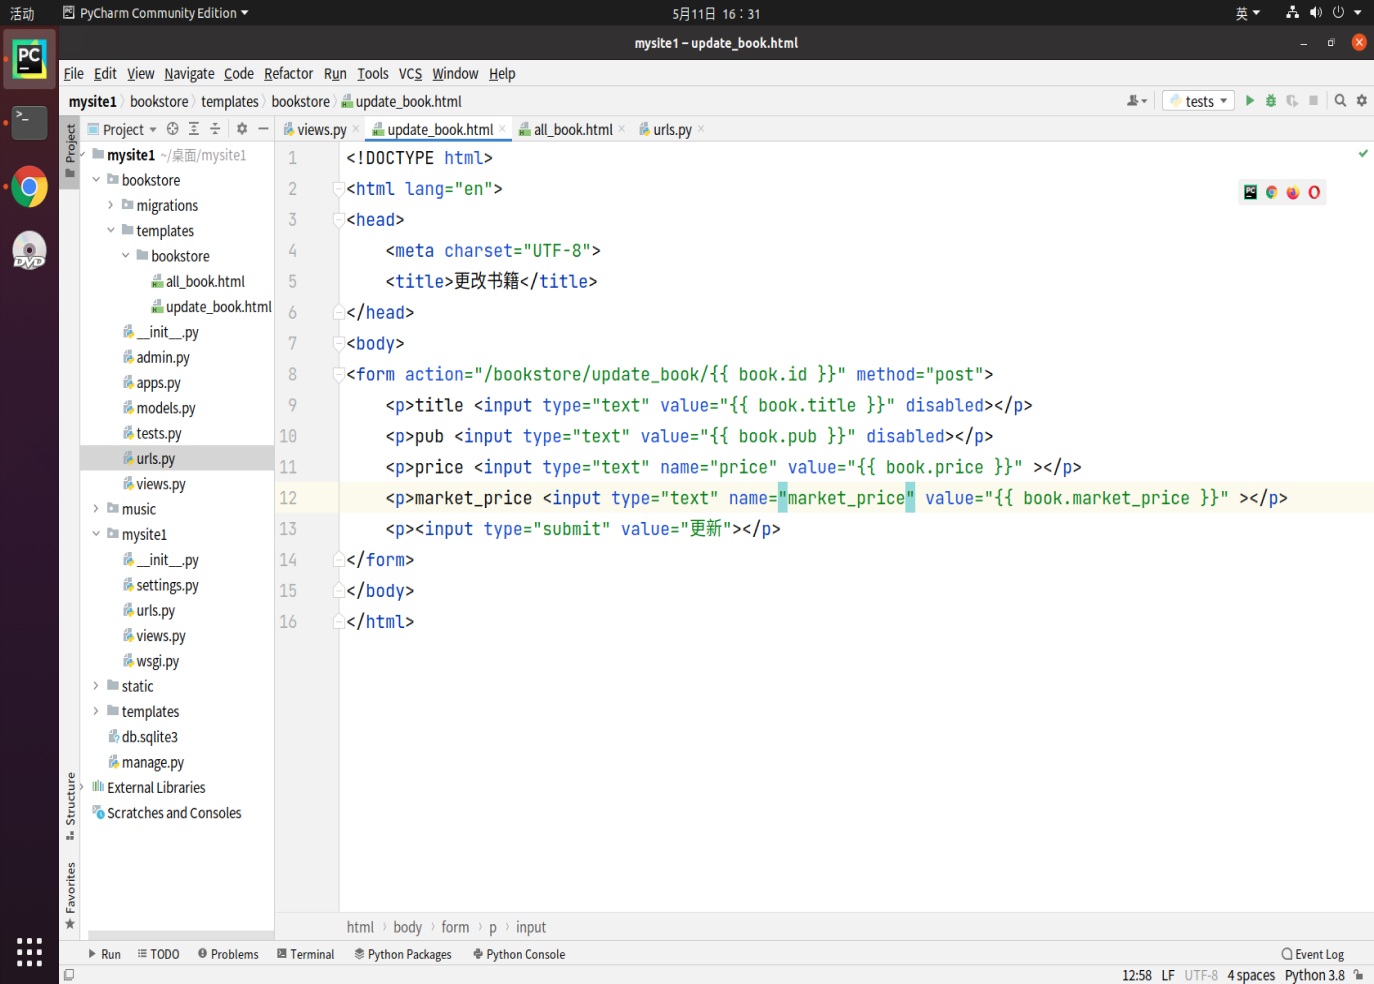Fold the form tag at line 8
The width and height of the screenshot is (1374, 984).
[339, 374]
